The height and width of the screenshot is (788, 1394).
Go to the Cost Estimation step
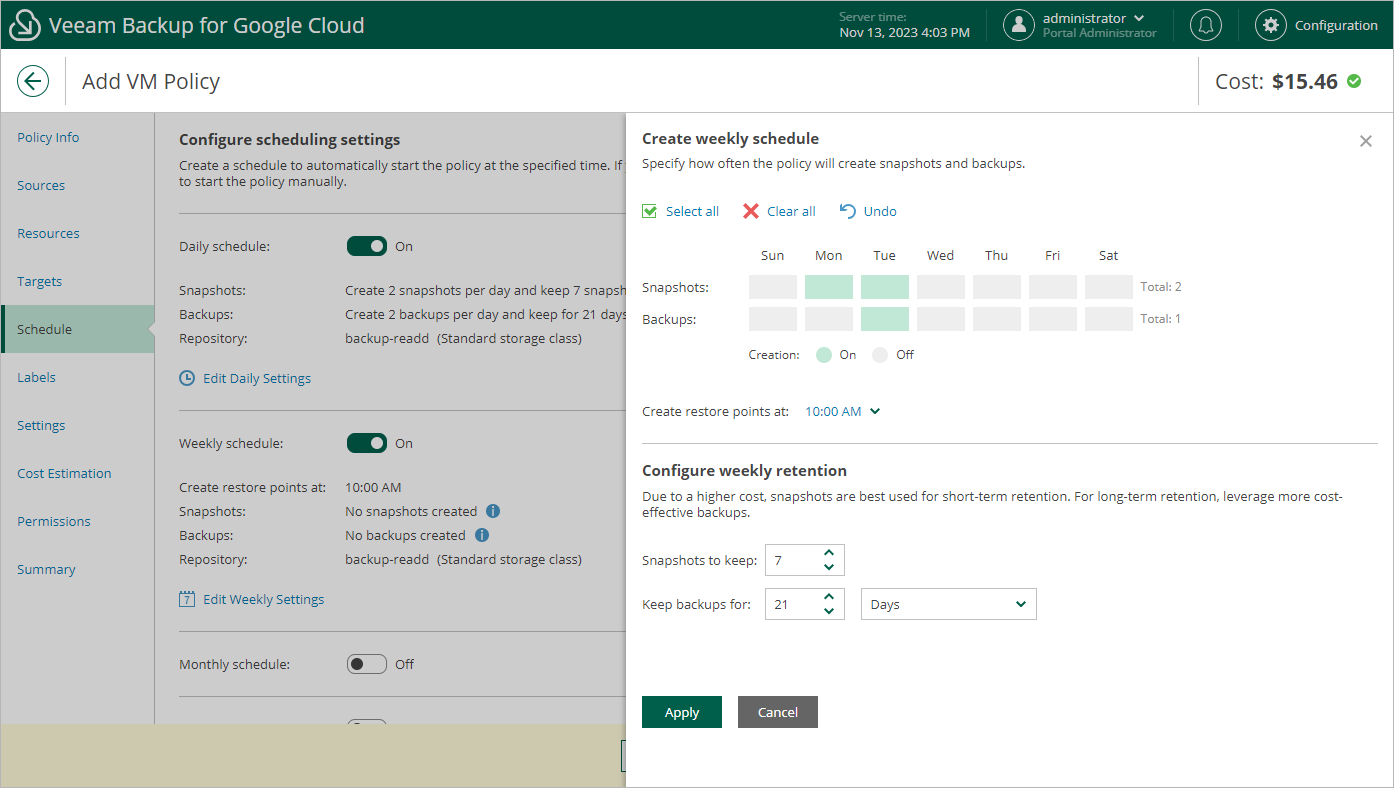tap(64, 473)
